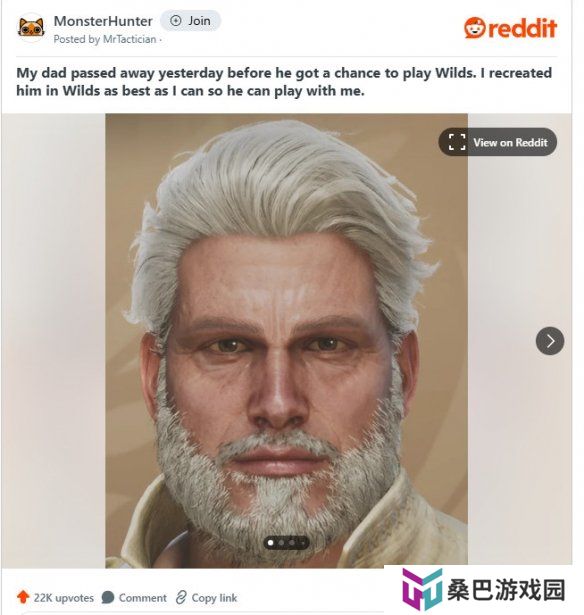
Task: Click the comment speech bubble icon
Action: point(107,597)
